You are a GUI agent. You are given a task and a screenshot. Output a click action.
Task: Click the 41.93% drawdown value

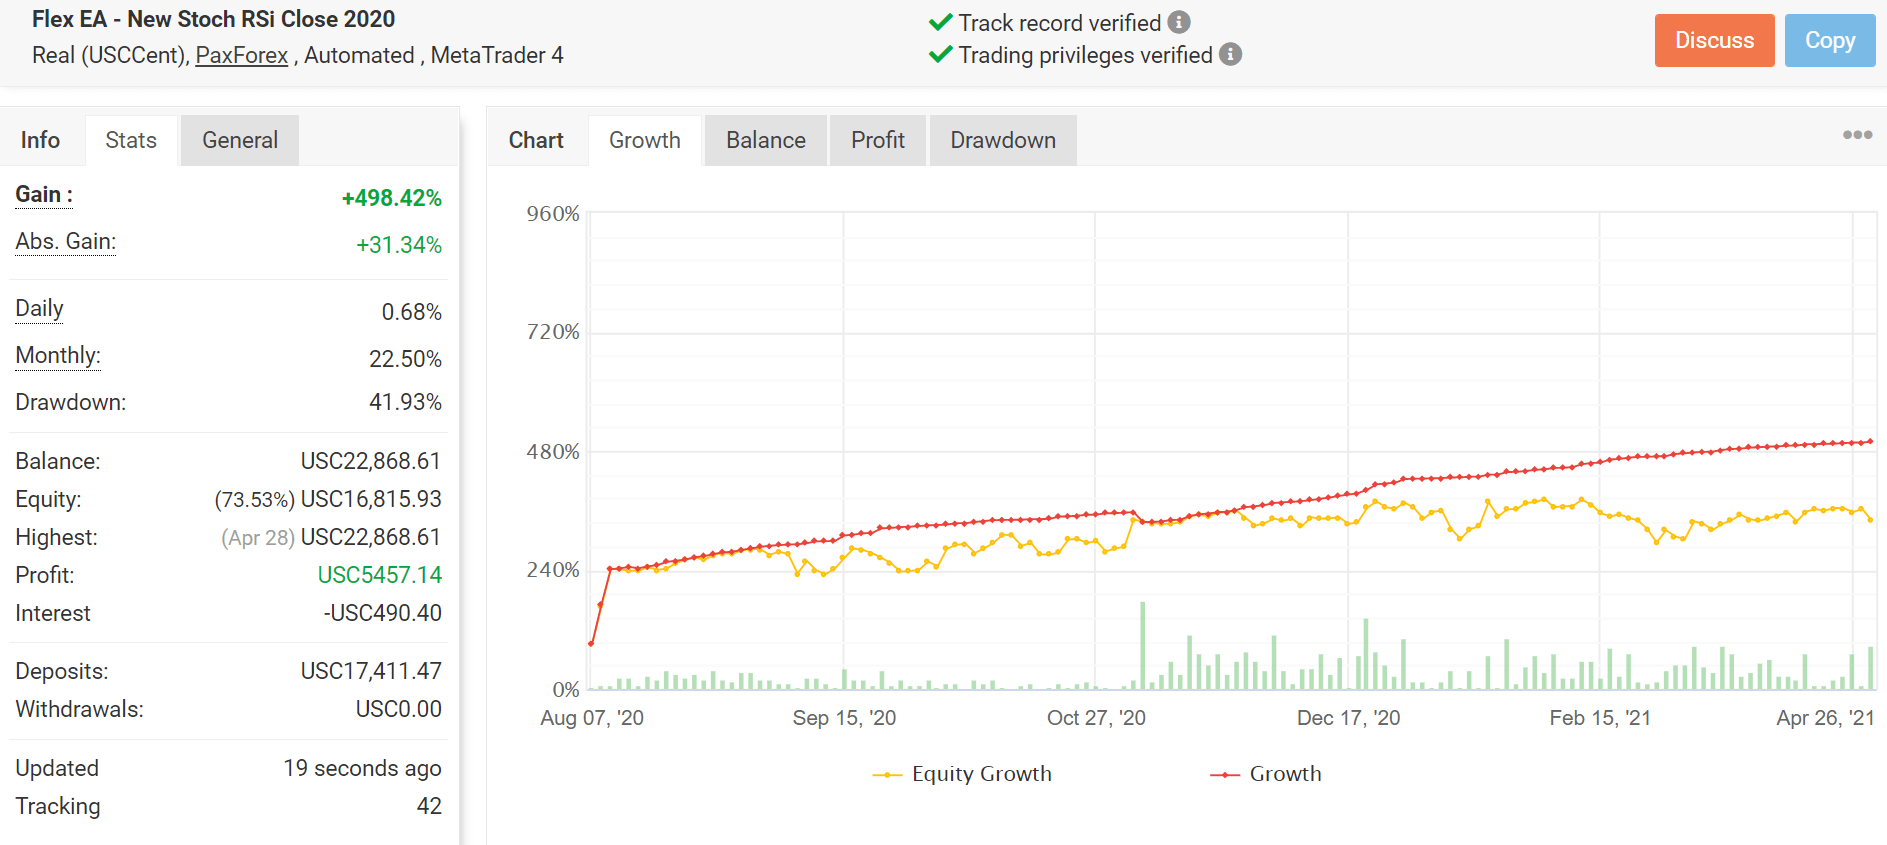405,402
